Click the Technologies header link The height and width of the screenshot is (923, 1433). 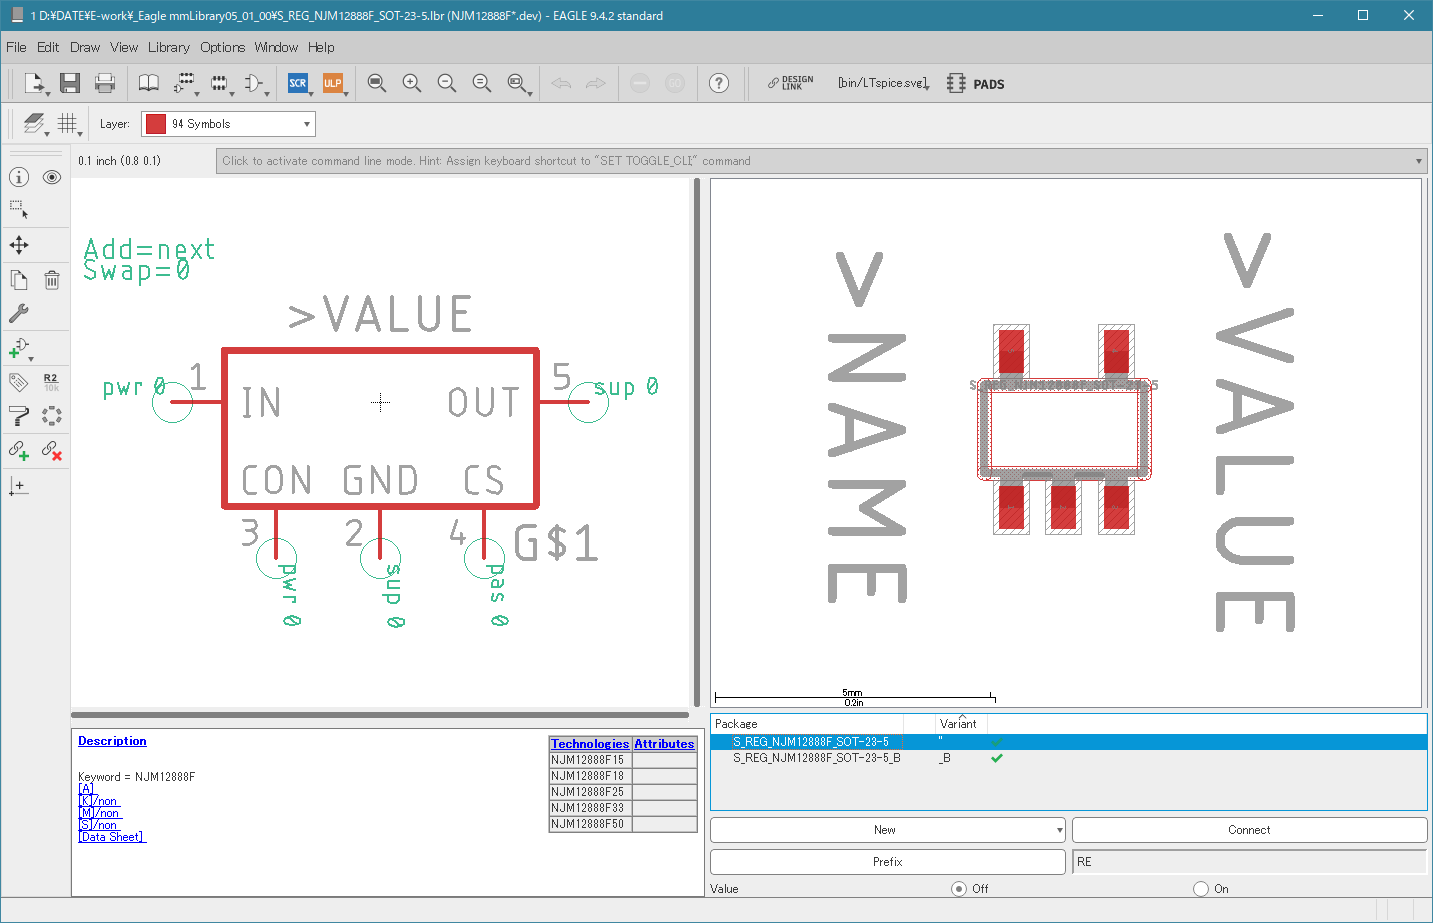pyautogui.click(x=590, y=744)
